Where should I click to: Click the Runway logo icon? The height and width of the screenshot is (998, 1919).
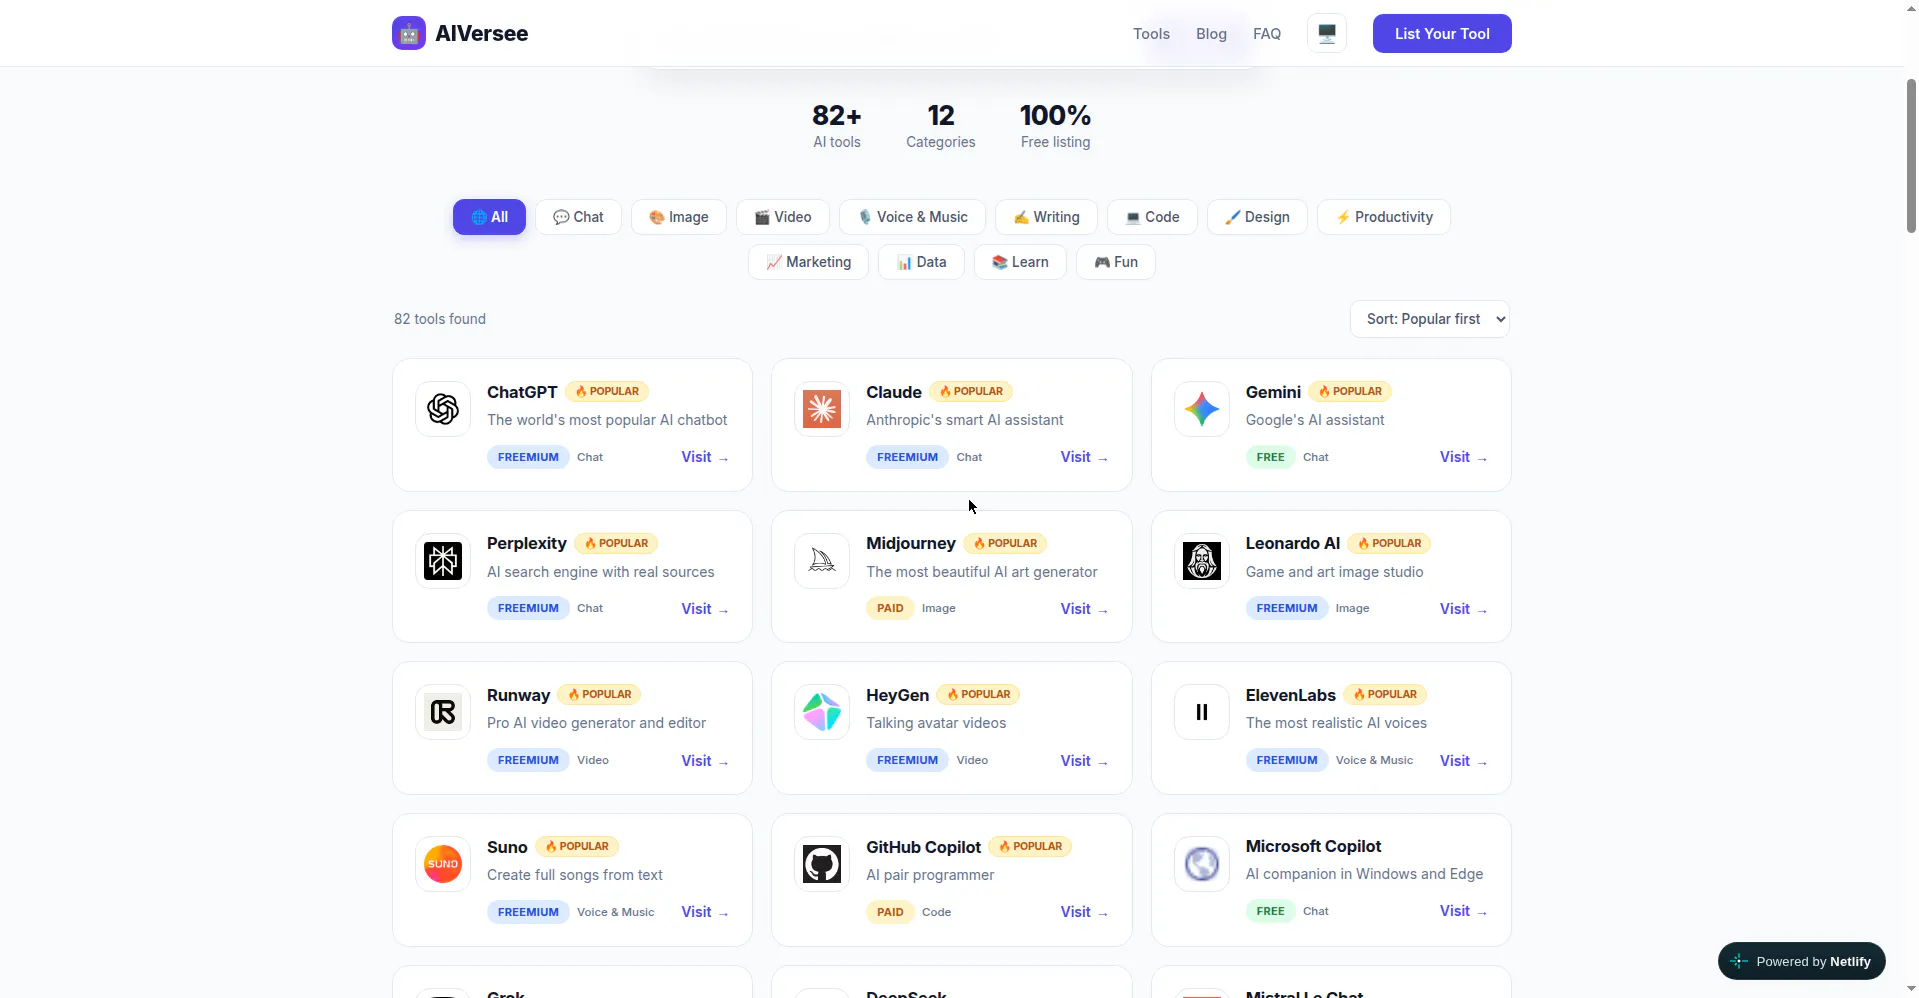coord(443,712)
